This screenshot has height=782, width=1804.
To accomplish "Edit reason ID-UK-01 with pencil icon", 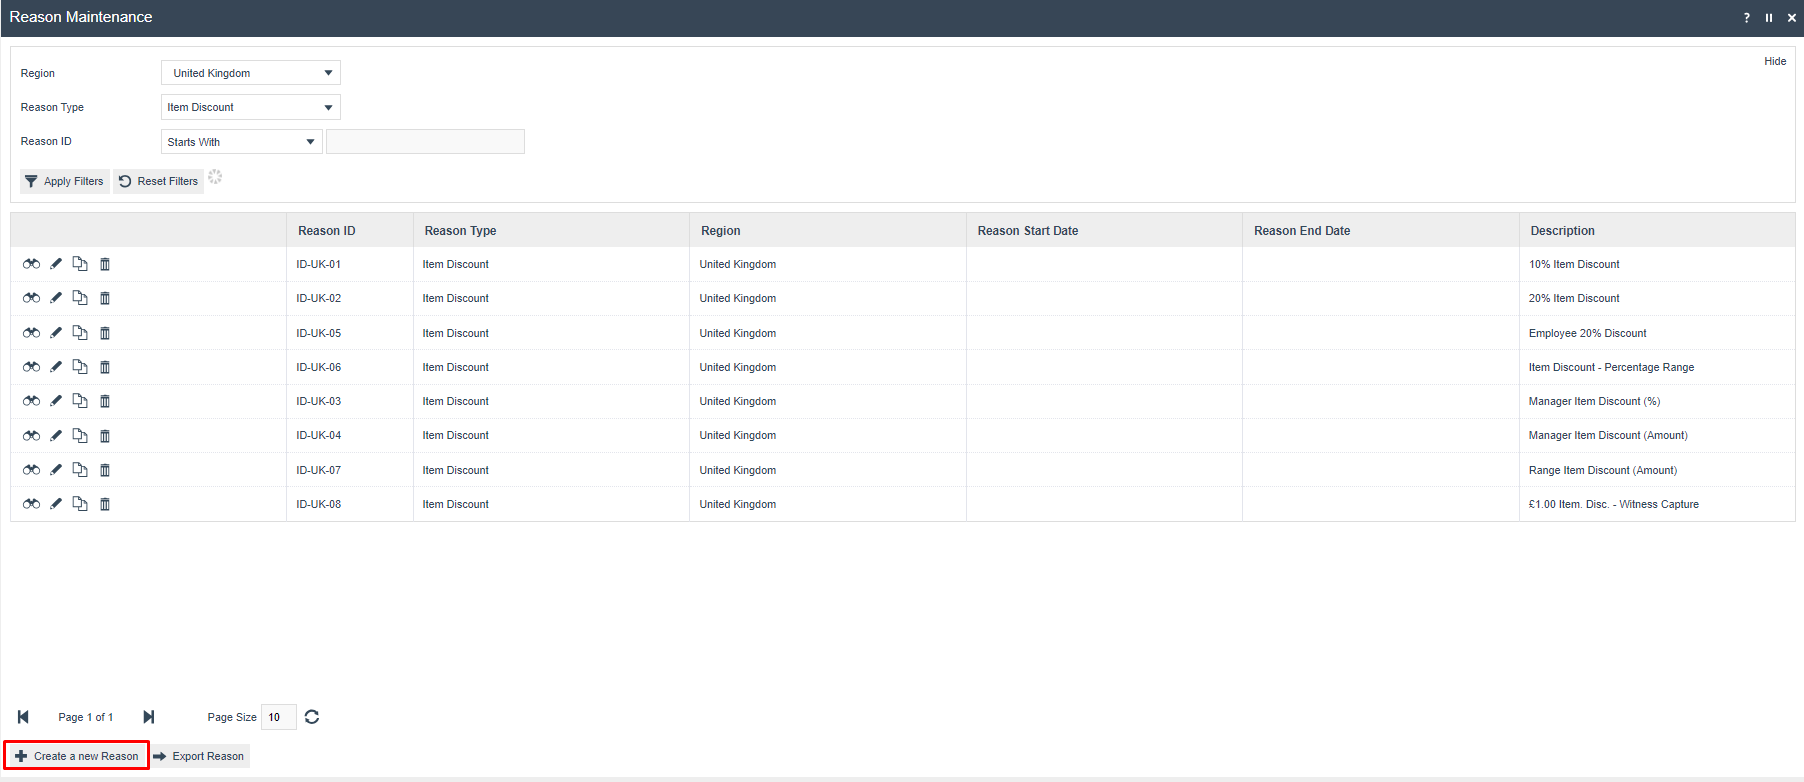I will pyautogui.click(x=56, y=264).
